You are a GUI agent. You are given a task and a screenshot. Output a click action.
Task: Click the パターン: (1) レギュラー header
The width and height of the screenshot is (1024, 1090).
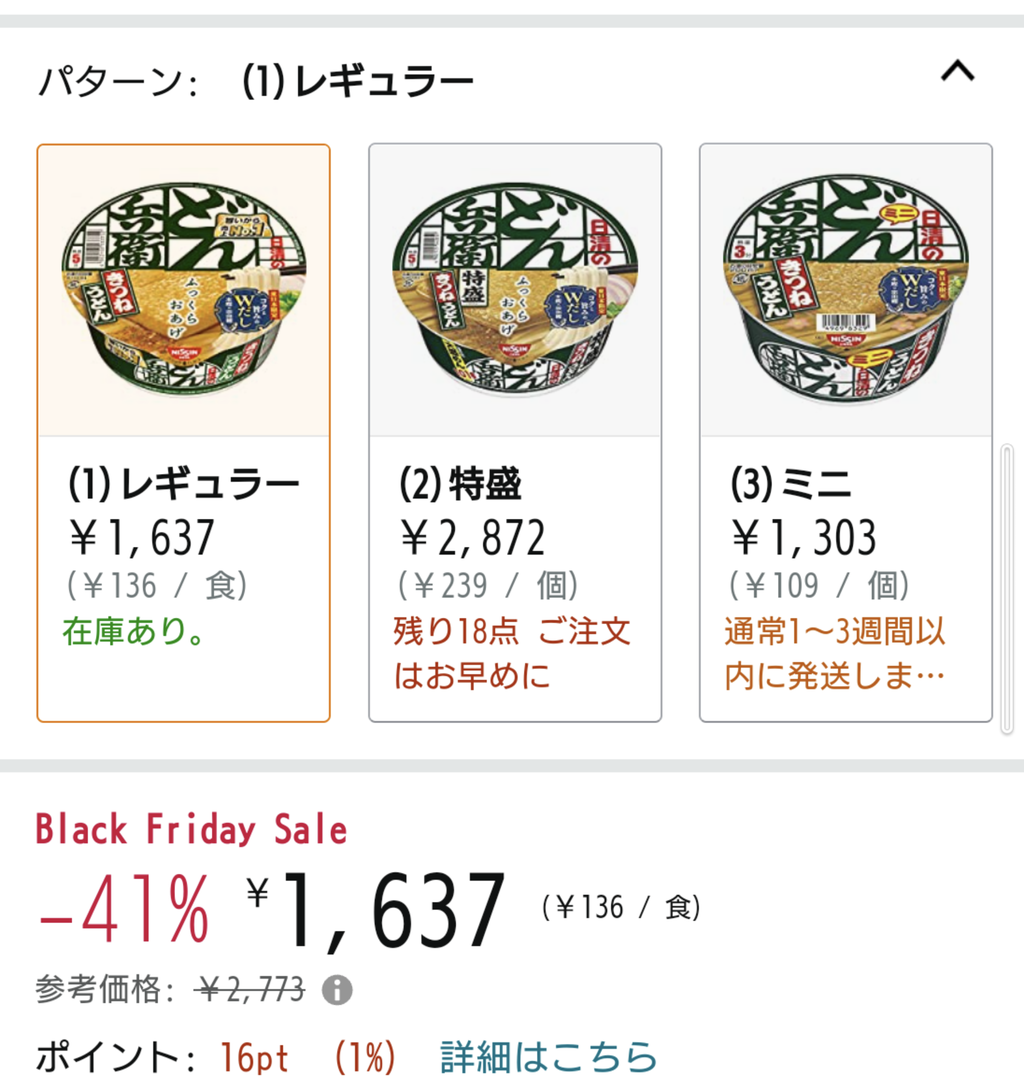coord(256,81)
